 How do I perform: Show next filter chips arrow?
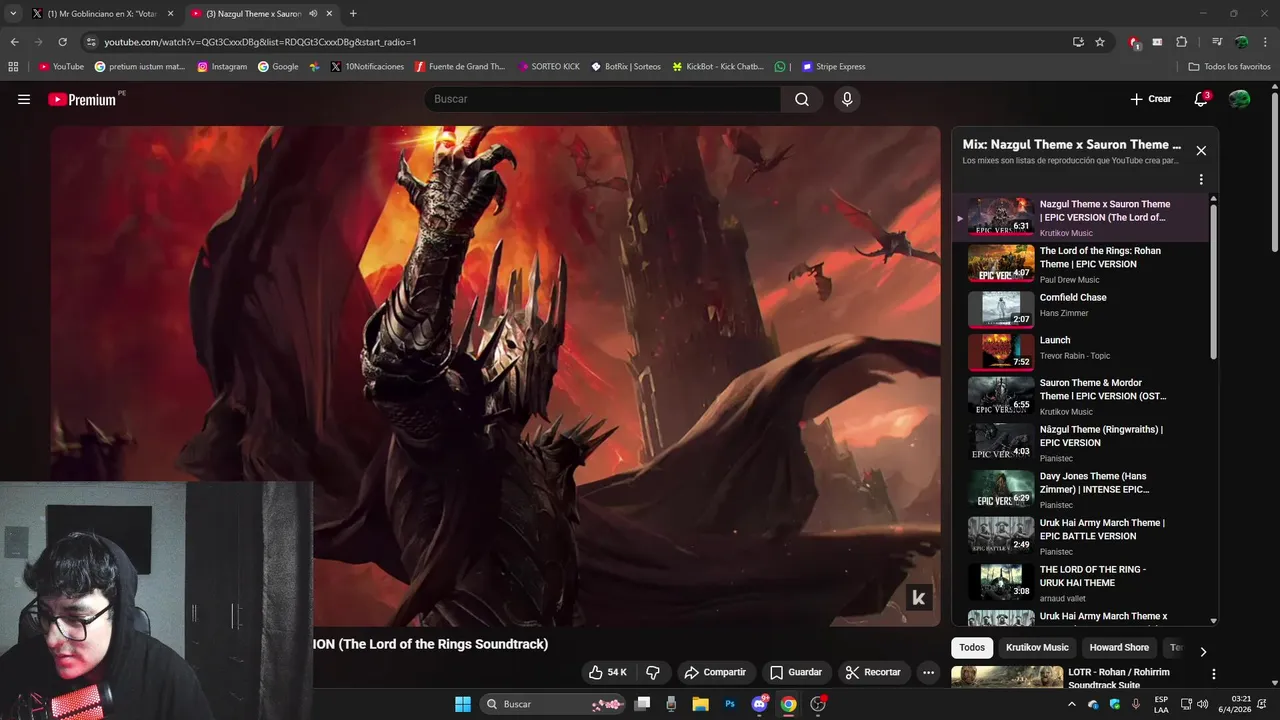click(1203, 652)
